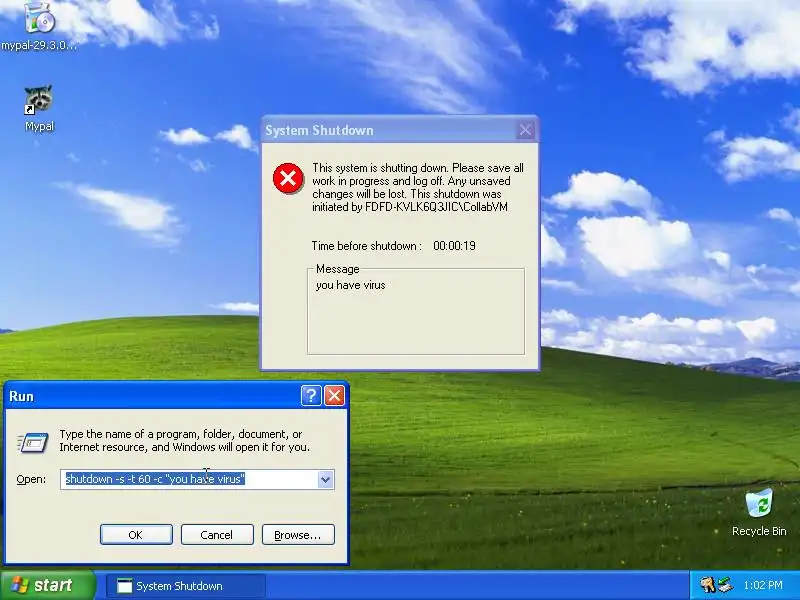Click the 'Time before shutdown :' label

[x=366, y=246]
